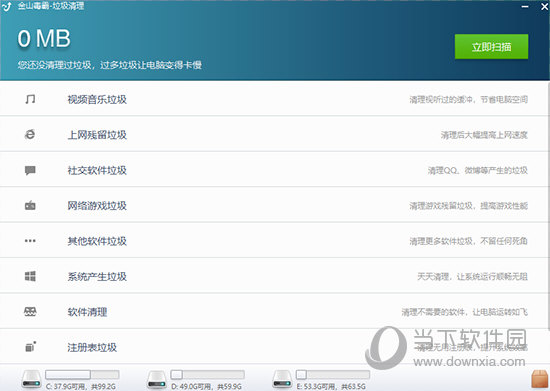Click description 清理游戏残留垃圾，提高游戏性能
The image size is (550, 391).
(469, 206)
